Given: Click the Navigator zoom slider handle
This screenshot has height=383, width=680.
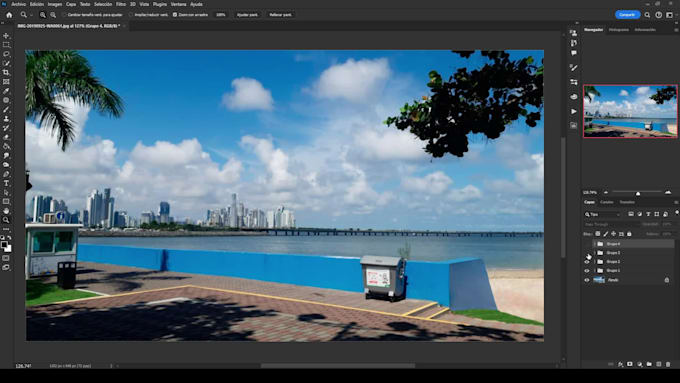Looking at the screenshot, I should pos(638,193).
